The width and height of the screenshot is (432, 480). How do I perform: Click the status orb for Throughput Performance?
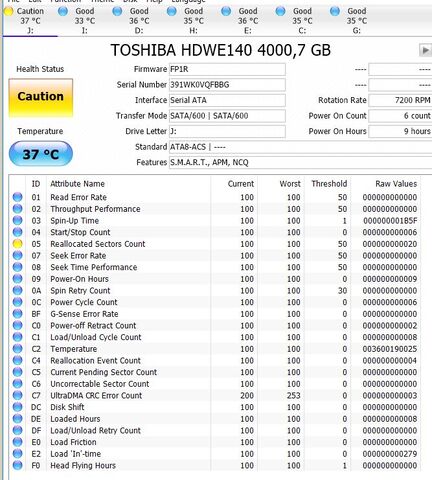(17, 209)
